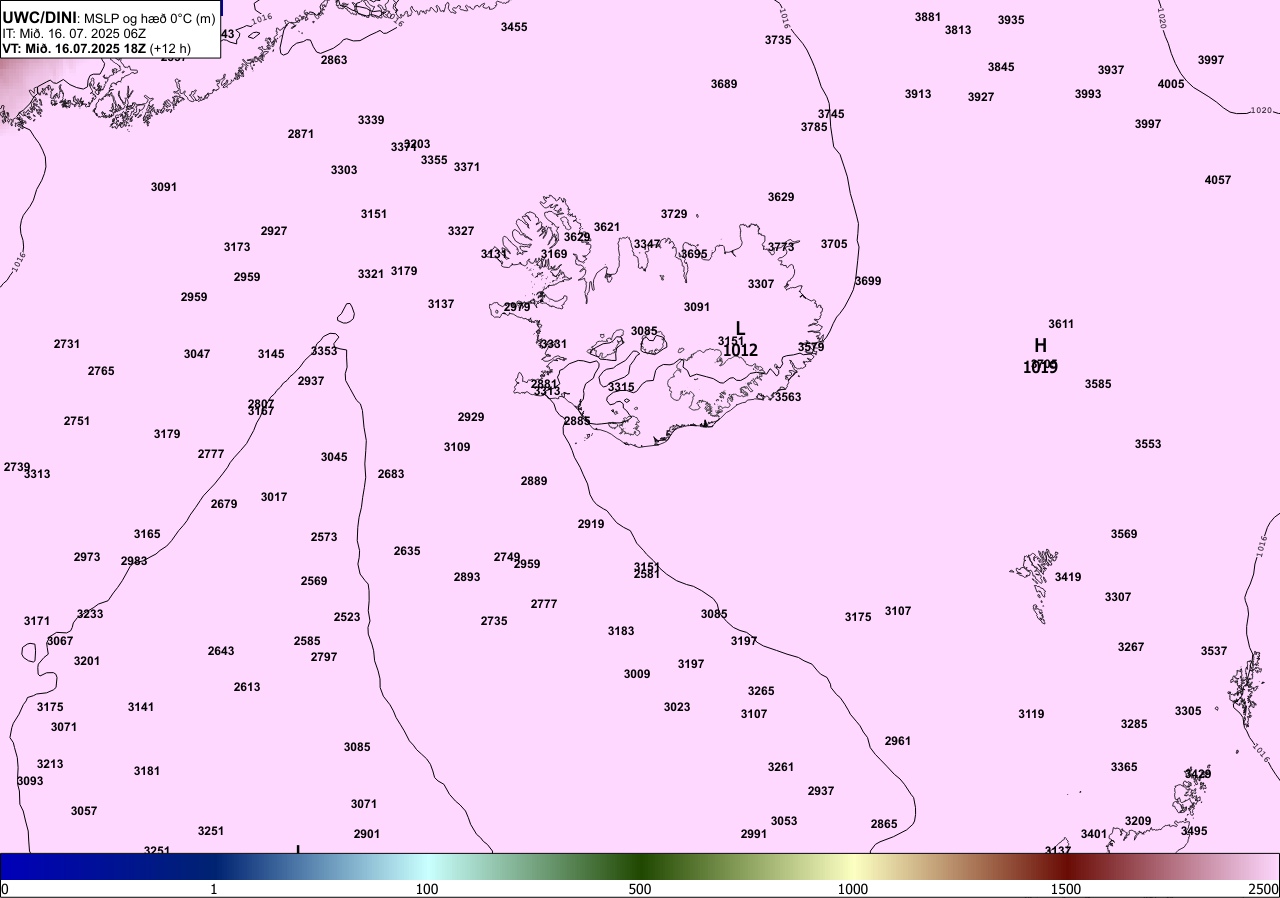Click the freezing level value 2901
The image size is (1280, 898).
(x=367, y=834)
